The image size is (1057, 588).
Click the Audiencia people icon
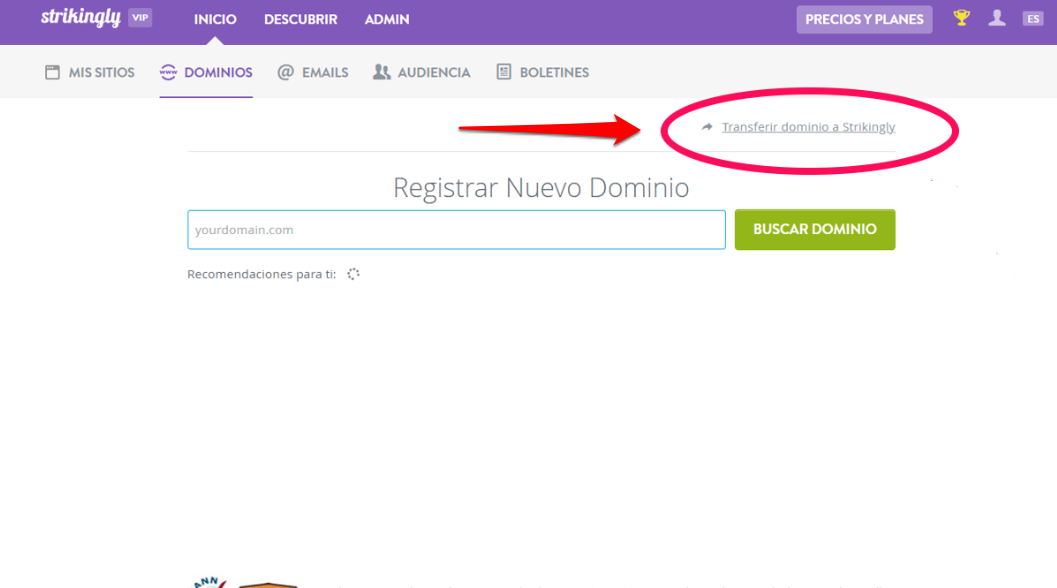(382, 72)
